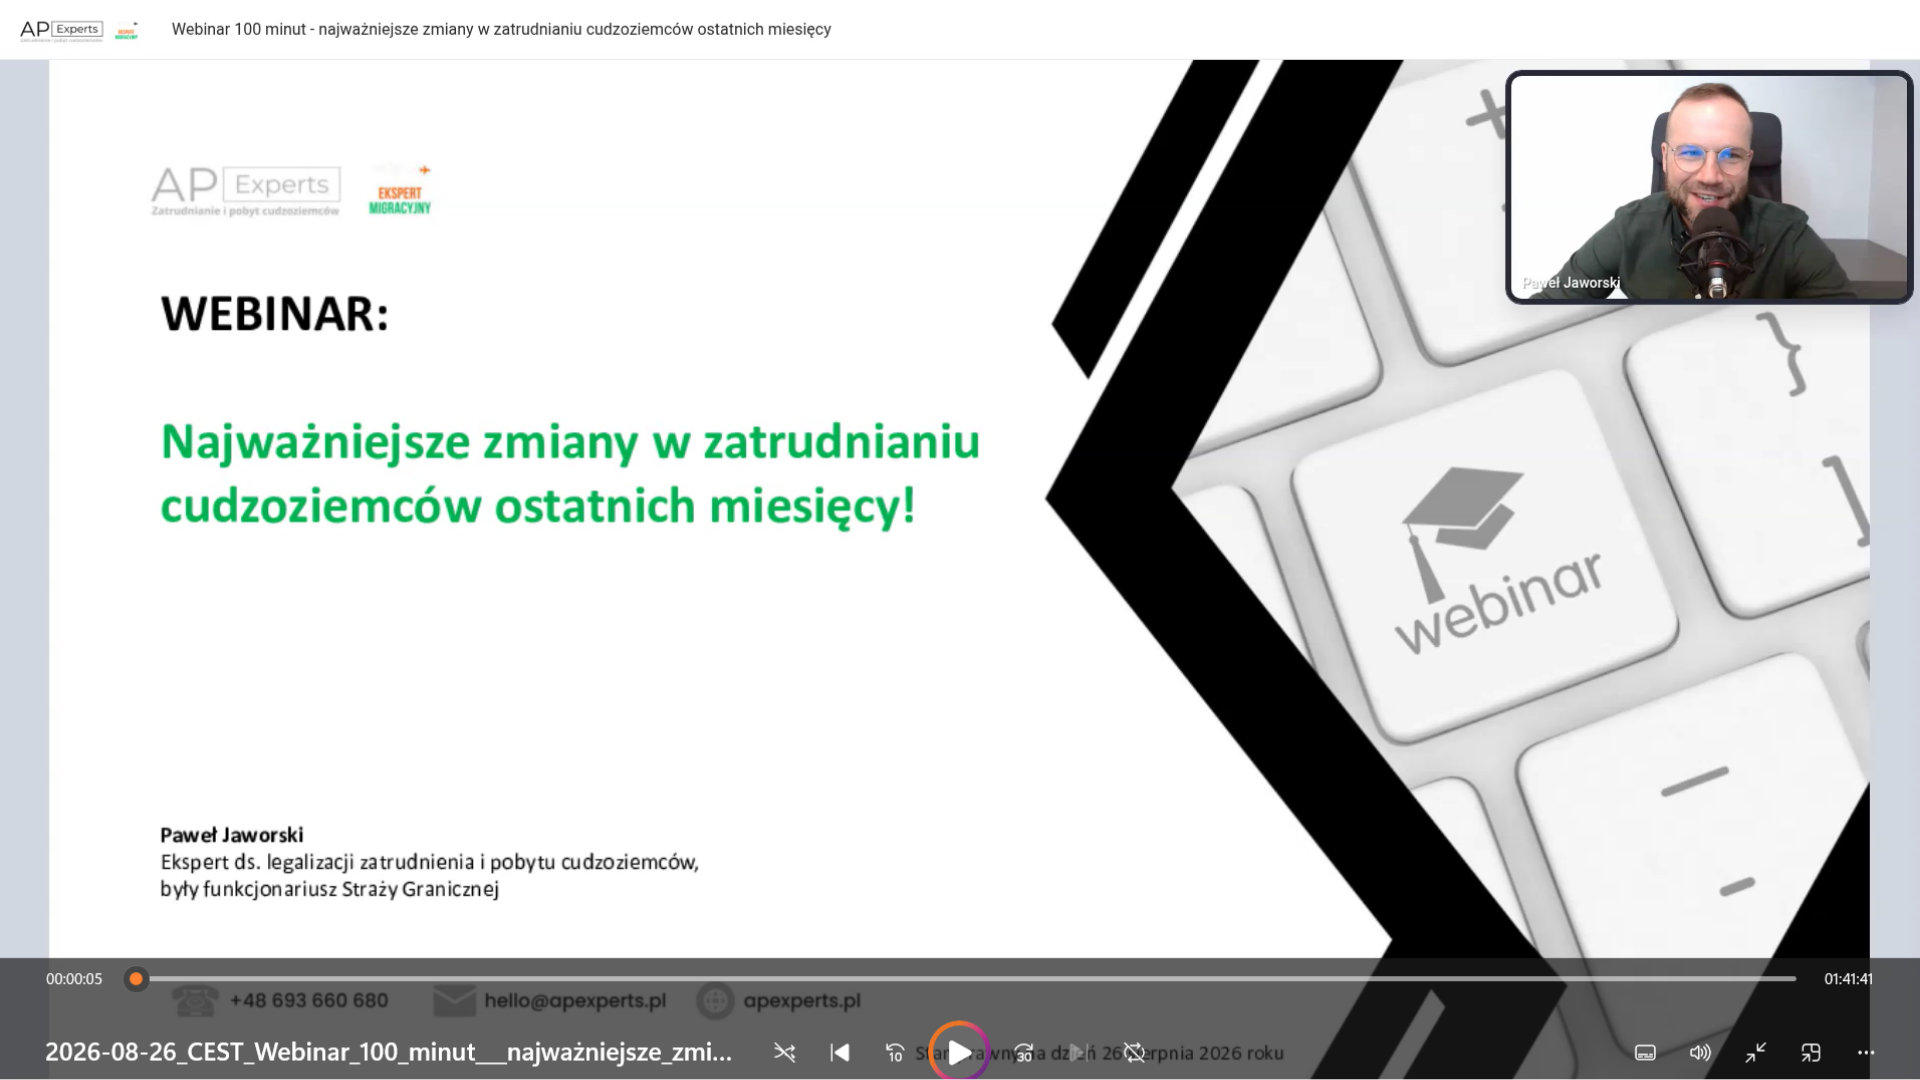The image size is (1920, 1080).
Task: Click the orange seek bar handle
Action: coord(136,979)
